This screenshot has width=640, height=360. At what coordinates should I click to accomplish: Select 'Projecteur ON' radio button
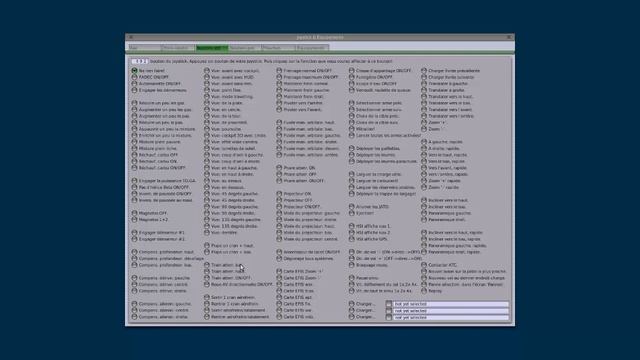(x=279, y=194)
